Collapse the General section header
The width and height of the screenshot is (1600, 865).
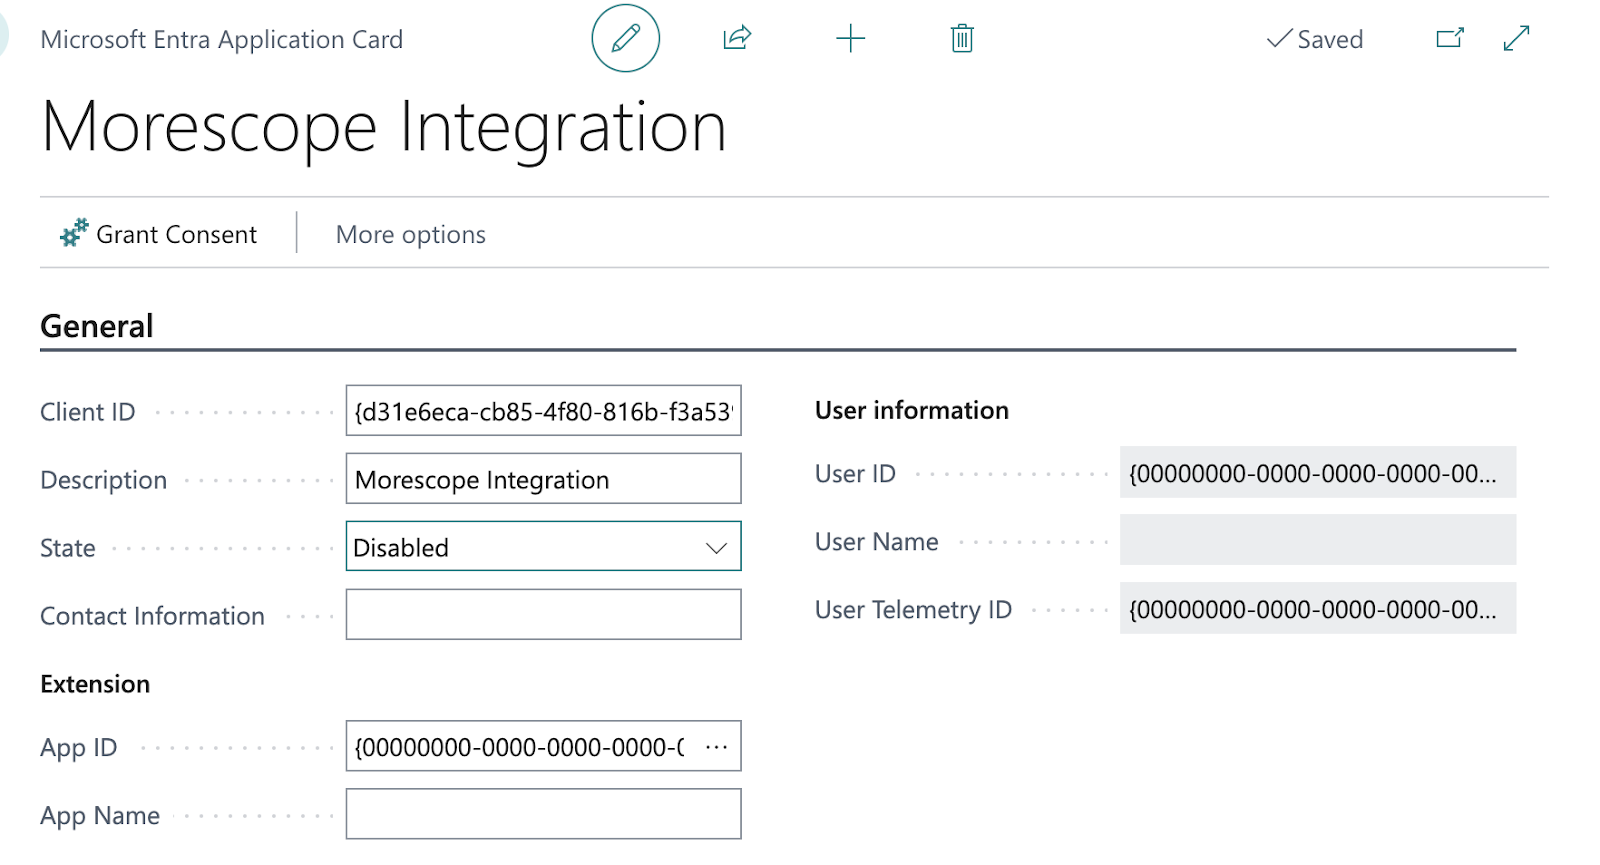coord(97,326)
